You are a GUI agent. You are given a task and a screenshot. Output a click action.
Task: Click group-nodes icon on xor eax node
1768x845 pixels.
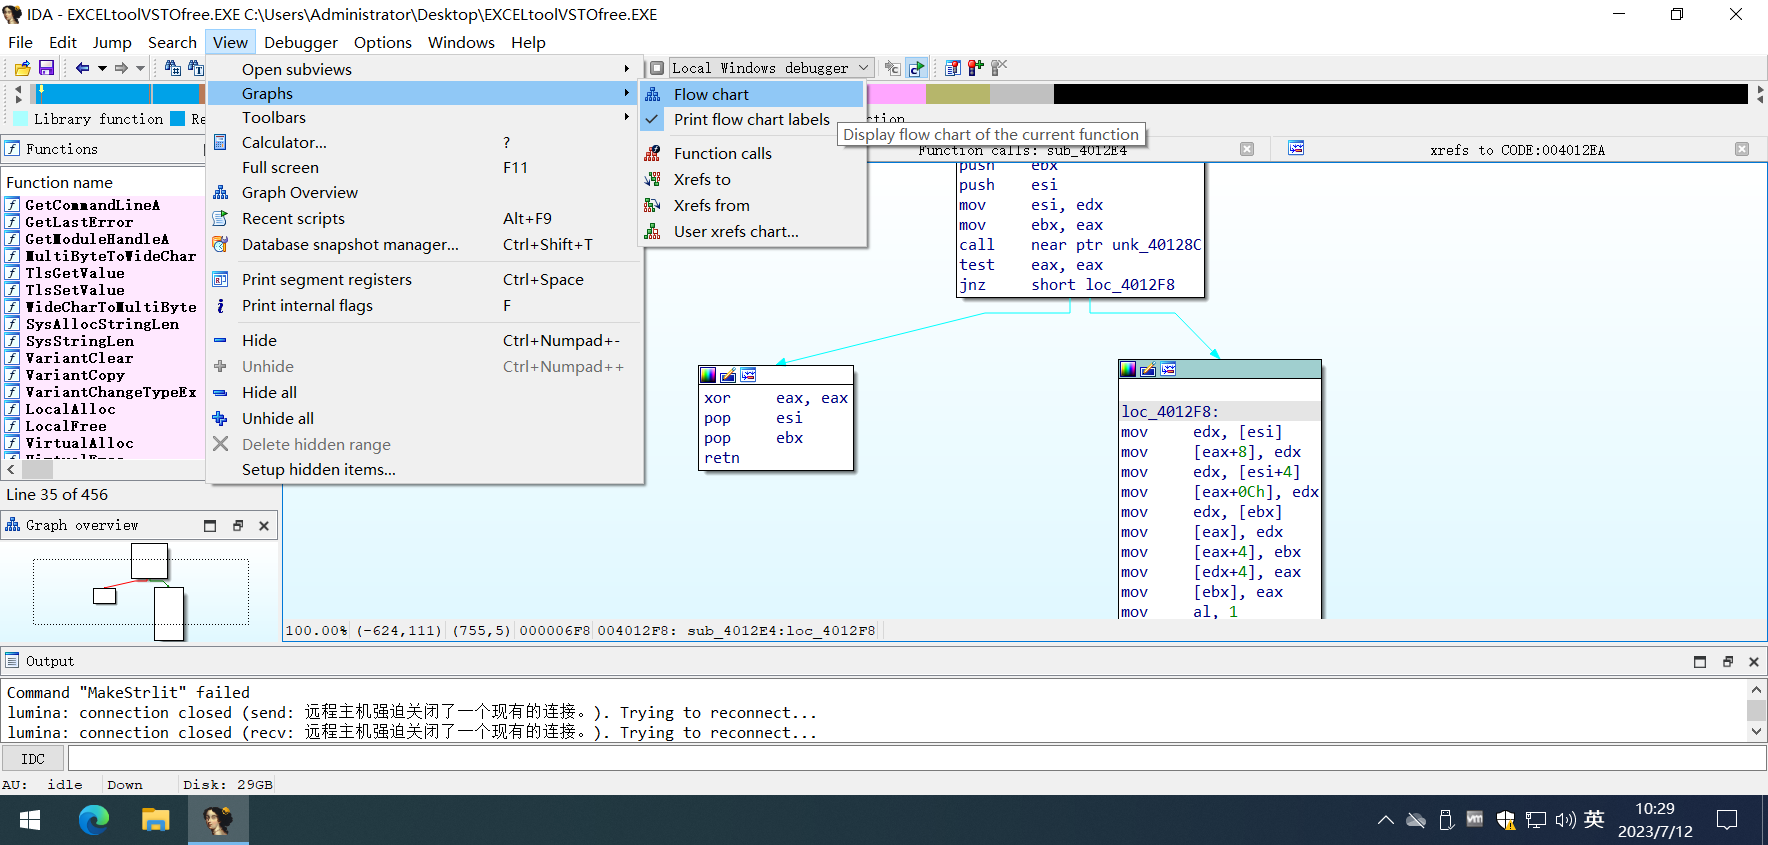point(748,375)
